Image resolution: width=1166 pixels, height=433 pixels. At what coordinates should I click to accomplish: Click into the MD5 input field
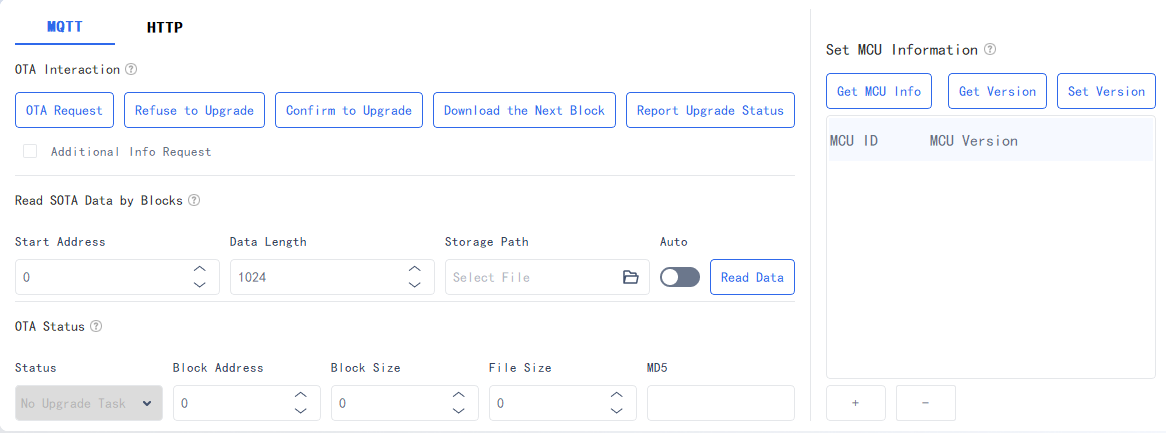coord(721,403)
